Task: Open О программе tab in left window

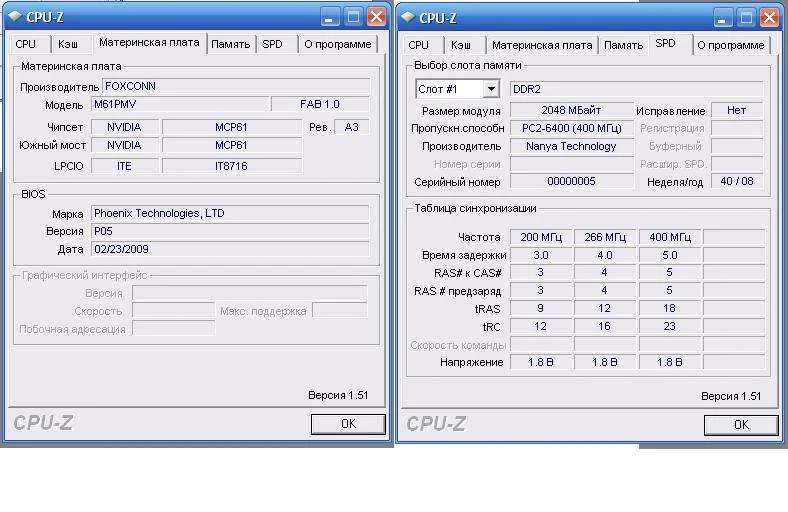Action: (x=338, y=44)
